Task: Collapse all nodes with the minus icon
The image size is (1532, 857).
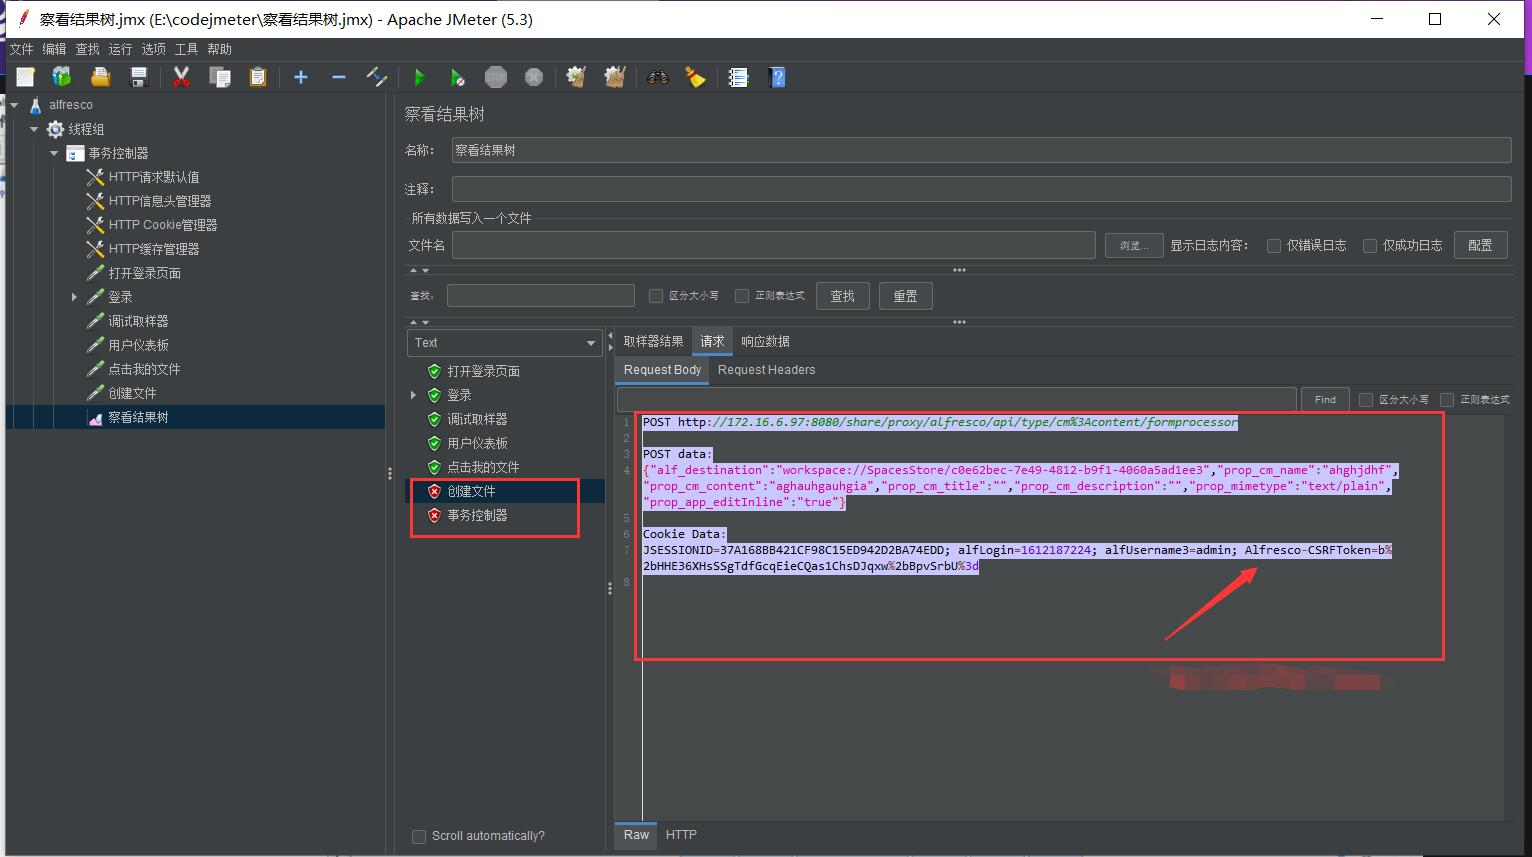Action: click(x=338, y=77)
